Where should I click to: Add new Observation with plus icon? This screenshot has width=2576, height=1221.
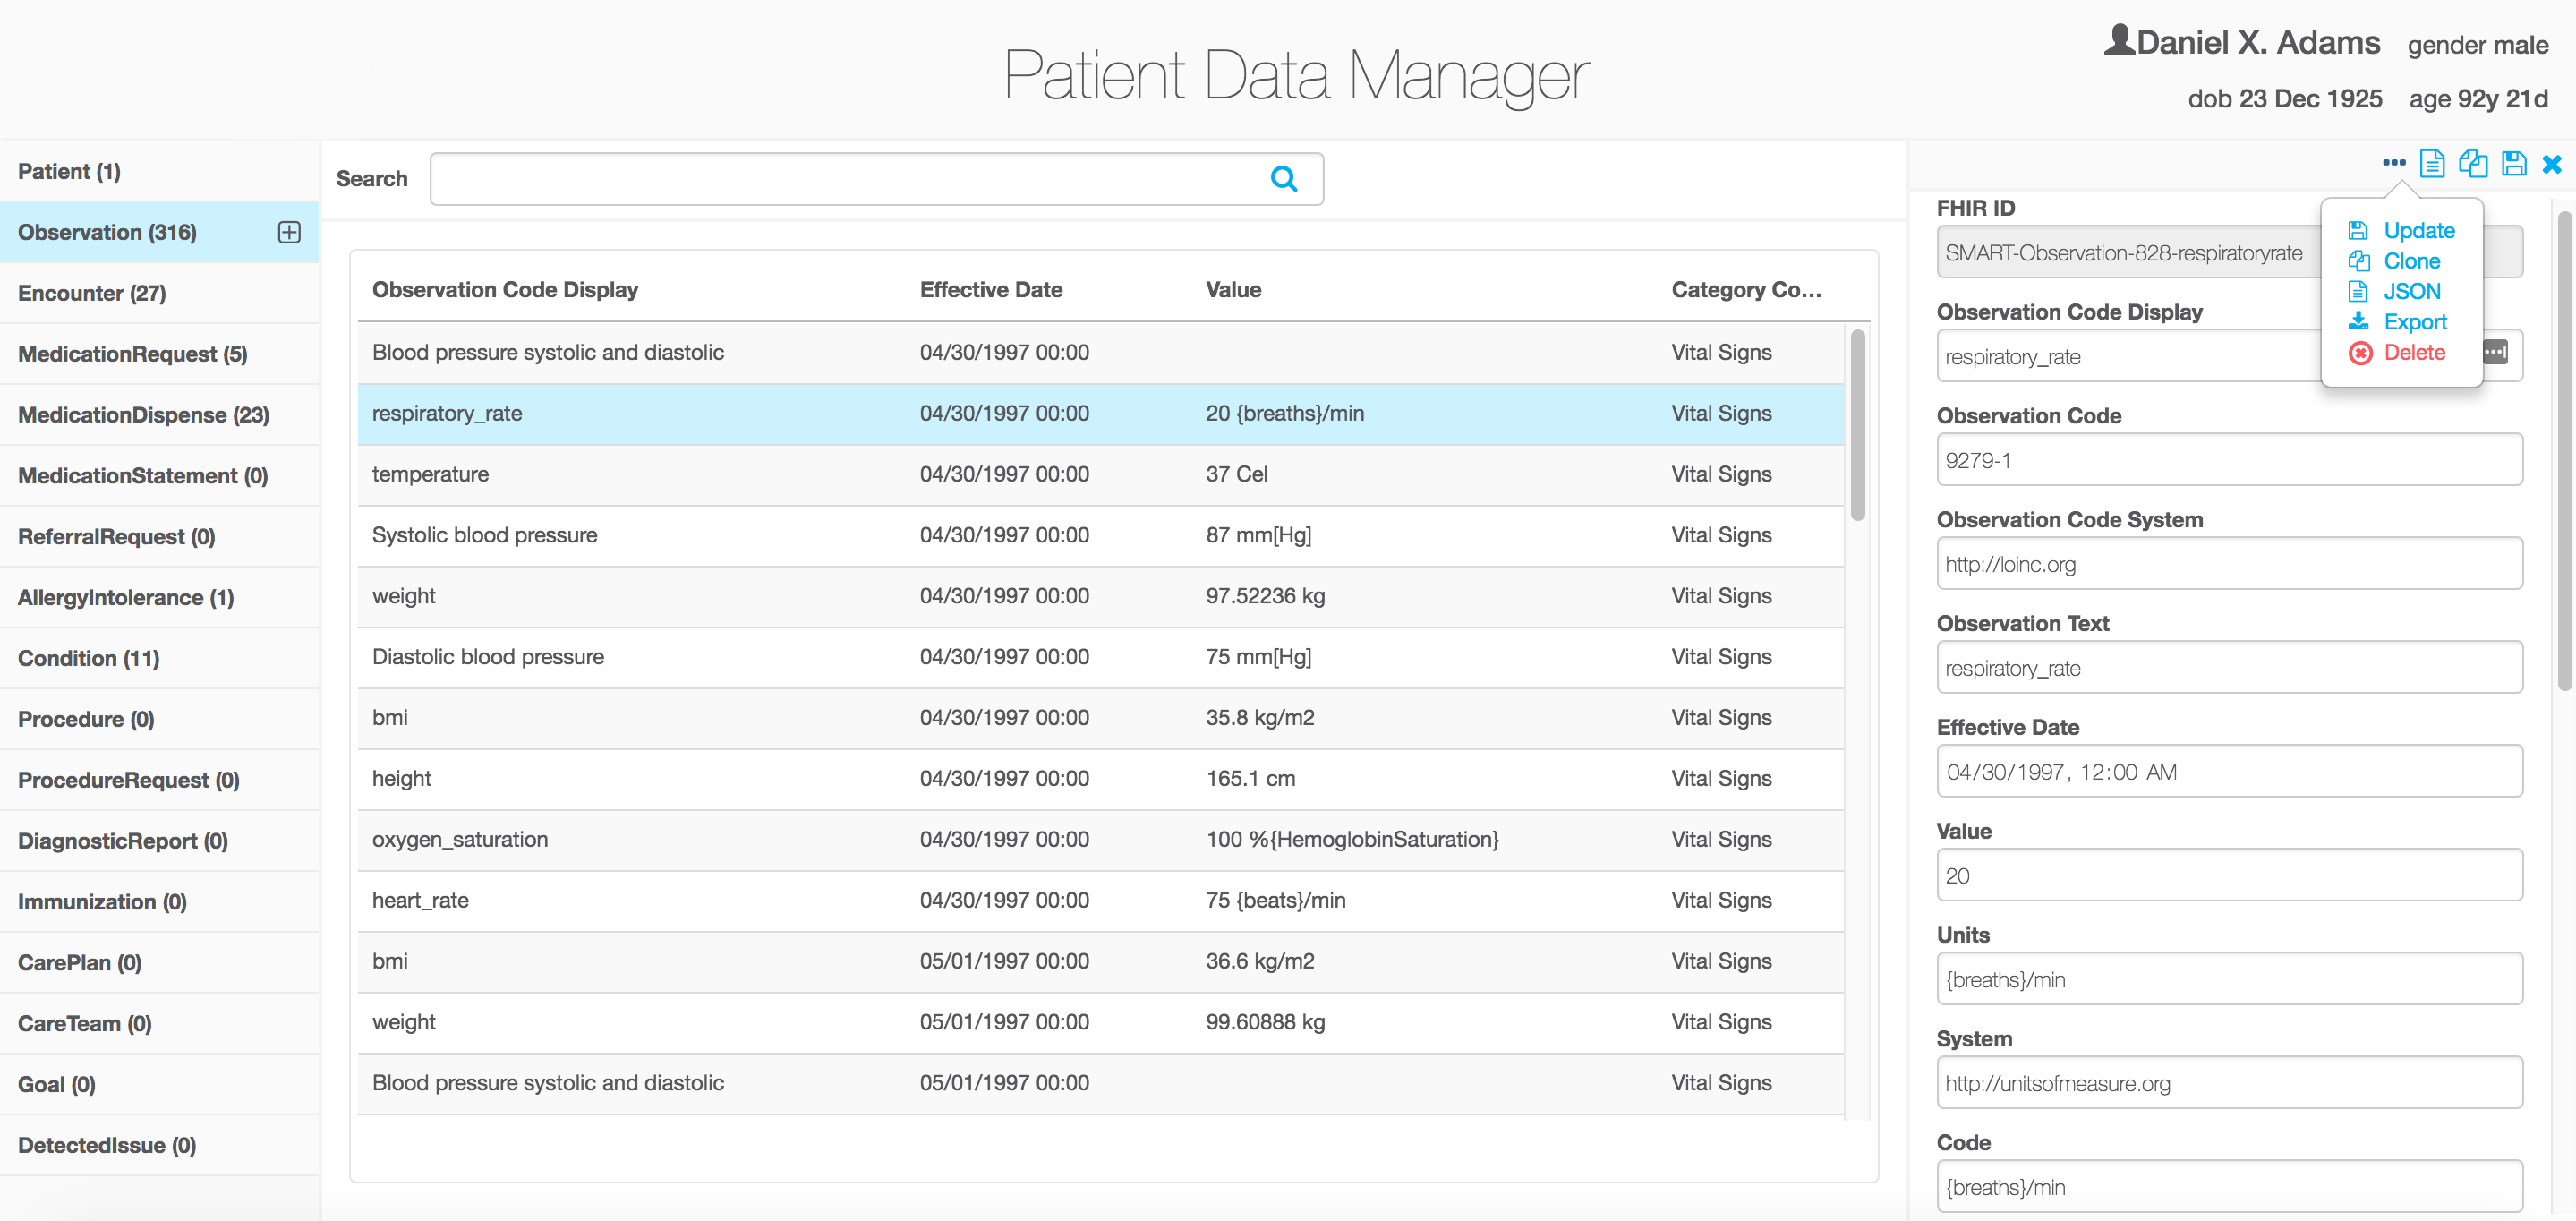[289, 232]
